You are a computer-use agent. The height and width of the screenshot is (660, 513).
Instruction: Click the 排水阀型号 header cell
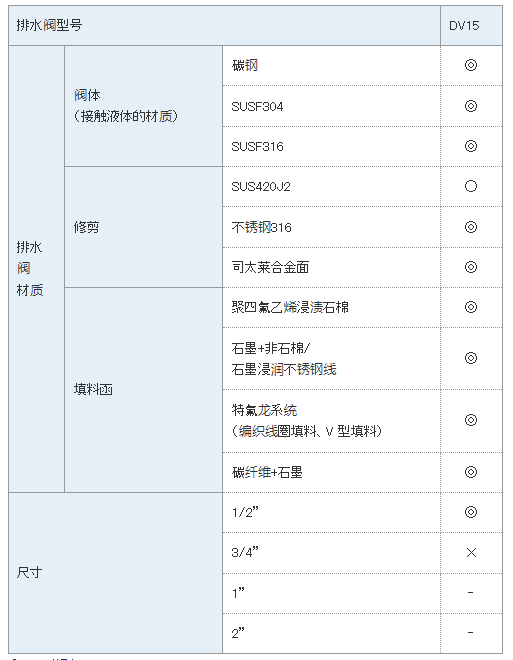[224, 26]
